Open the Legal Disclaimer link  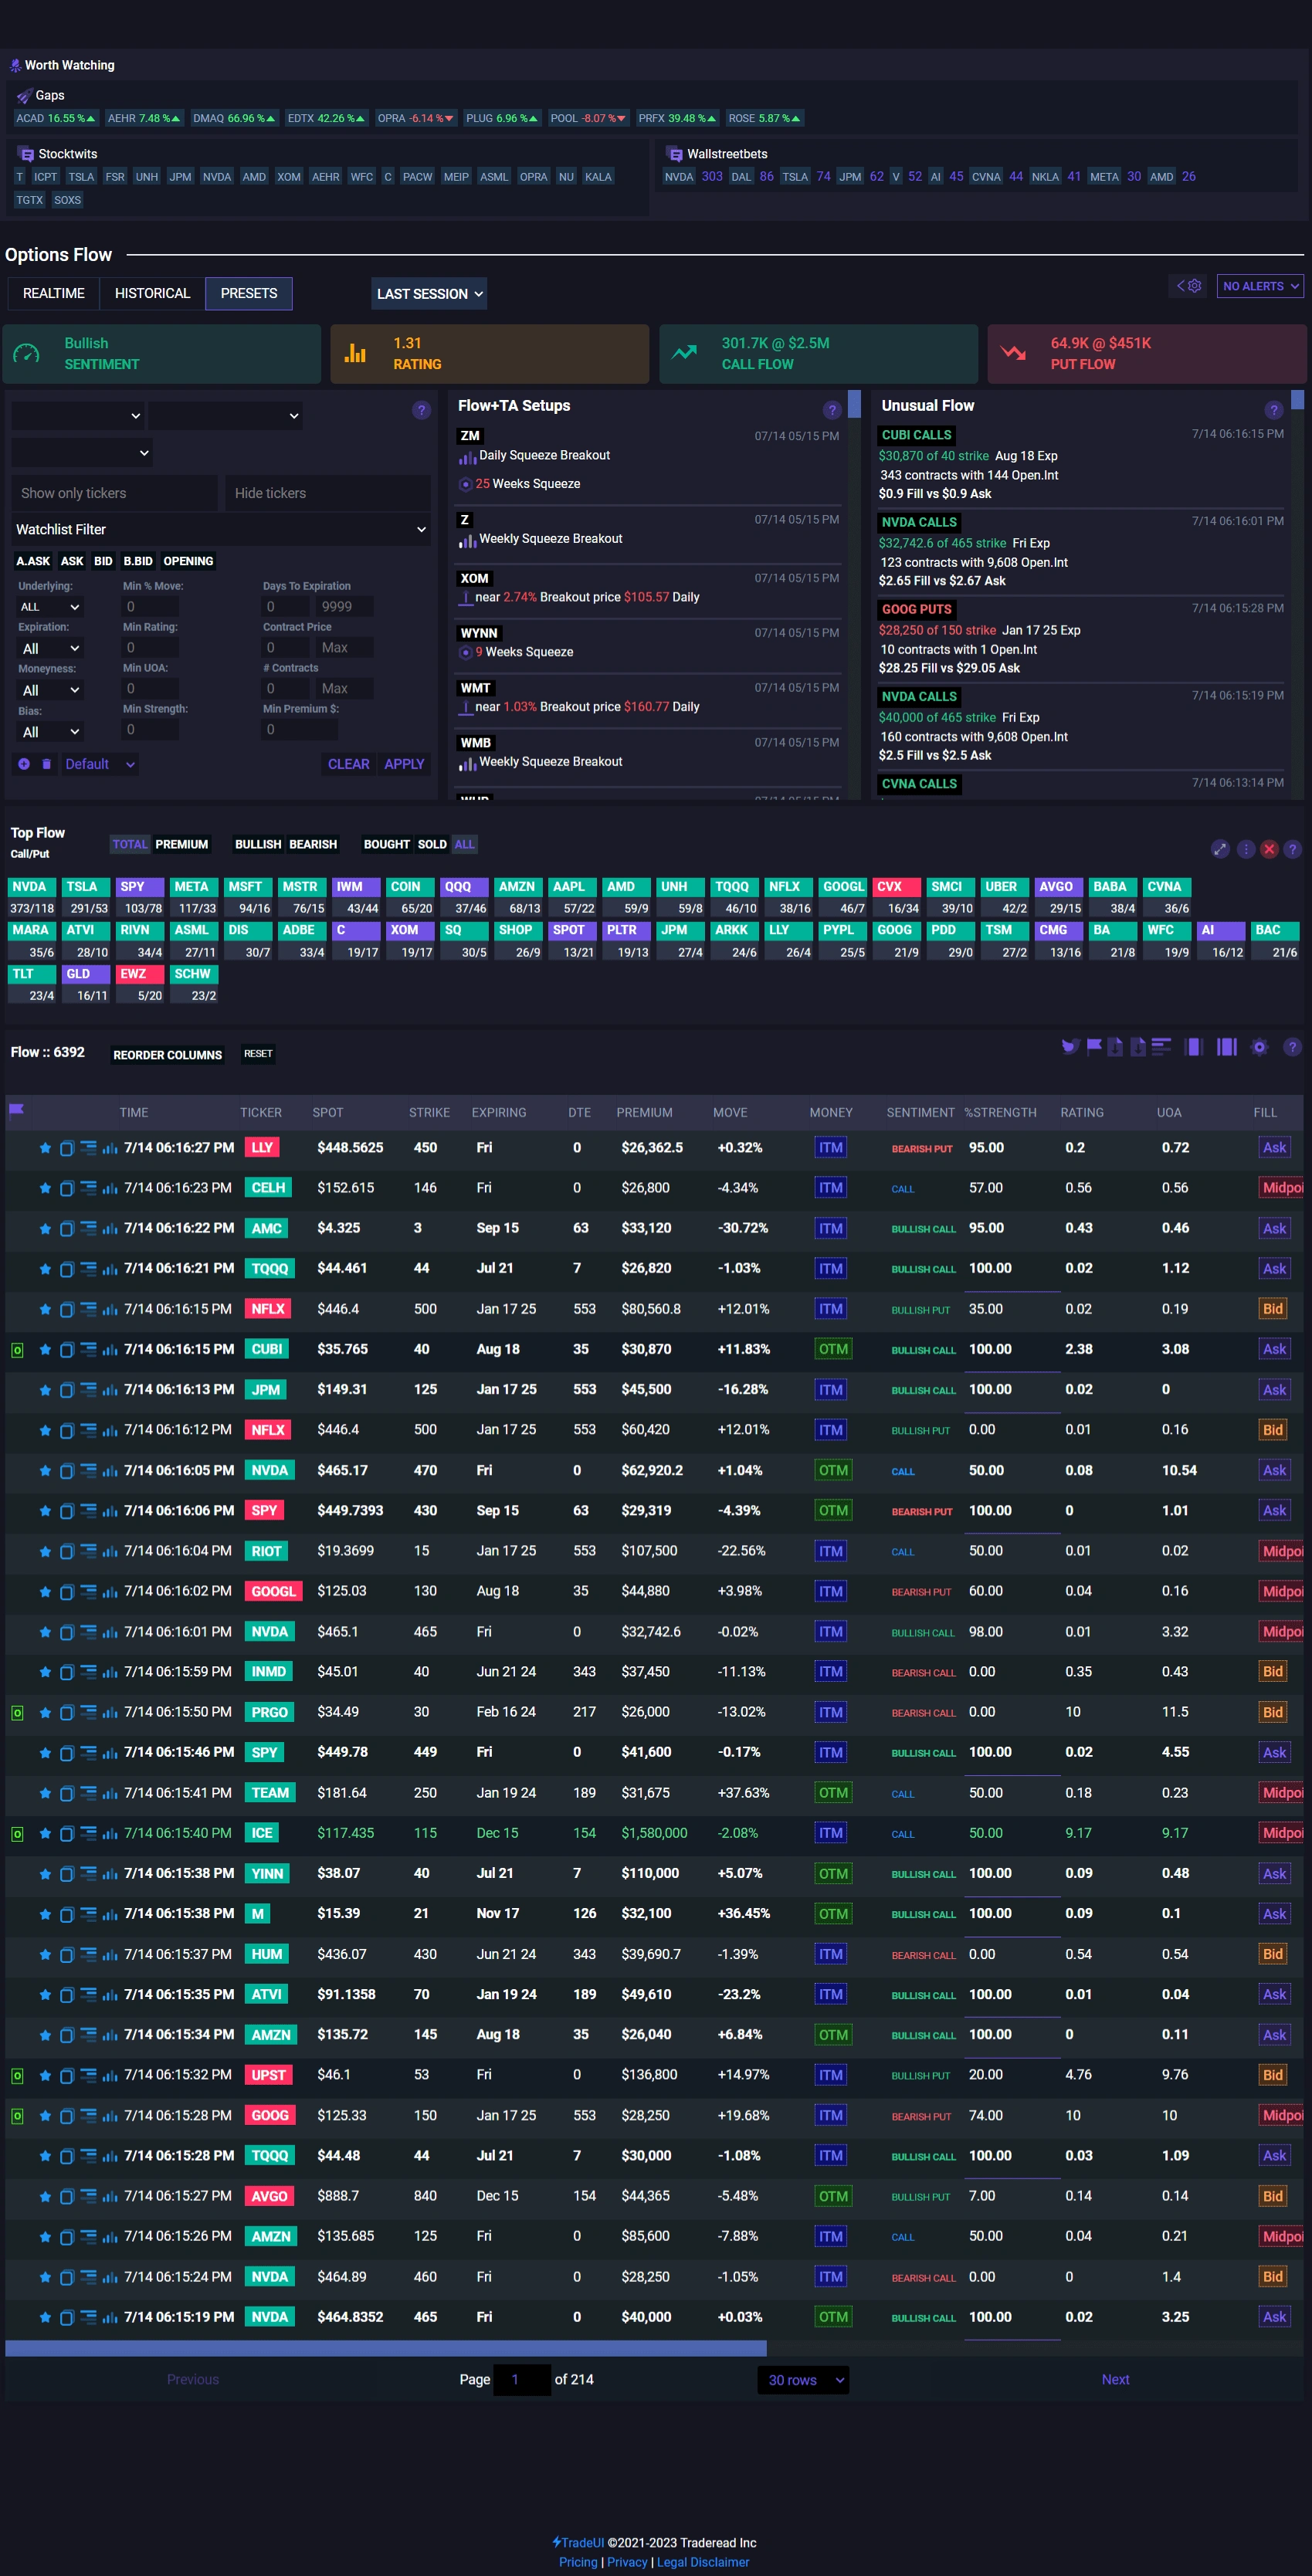pos(703,2562)
